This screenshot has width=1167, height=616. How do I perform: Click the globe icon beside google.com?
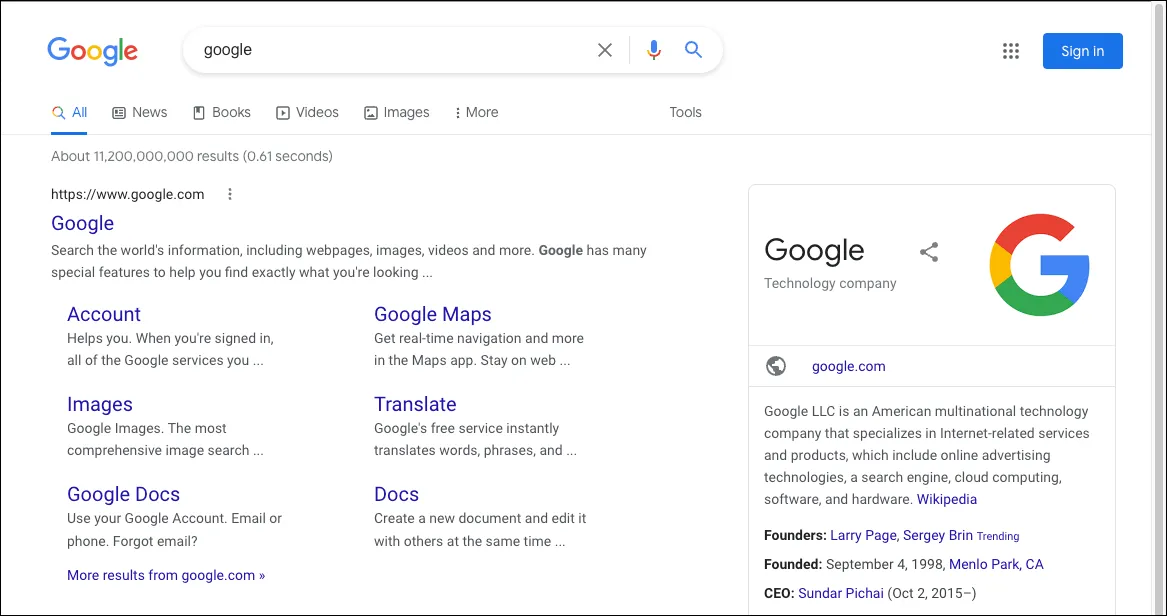pyautogui.click(x=776, y=366)
